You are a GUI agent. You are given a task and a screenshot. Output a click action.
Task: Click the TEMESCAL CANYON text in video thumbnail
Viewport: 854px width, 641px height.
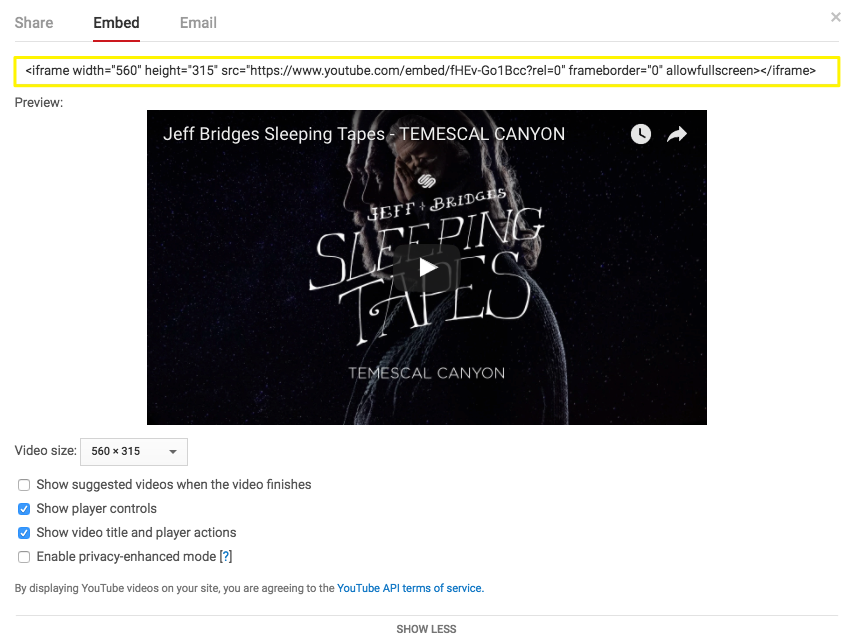coord(426,373)
